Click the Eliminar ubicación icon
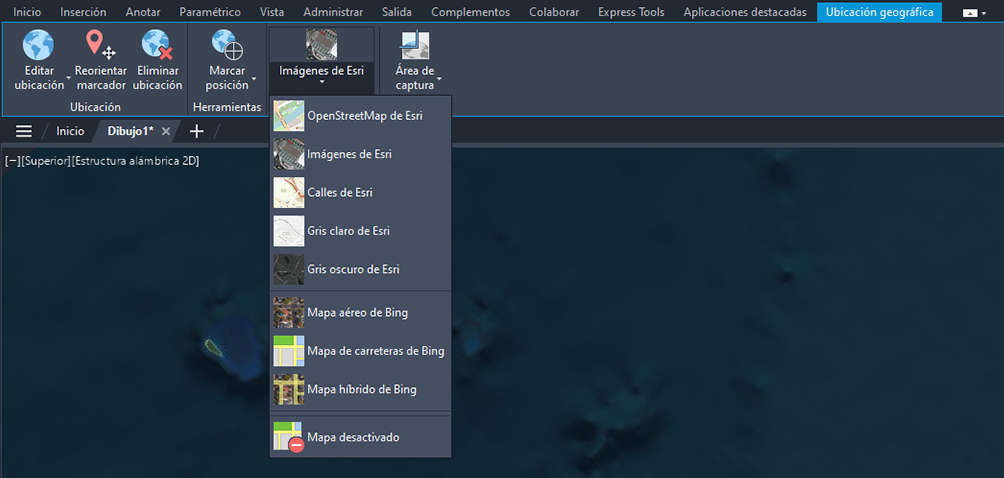The height and width of the screenshot is (478, 1004). 158,45
